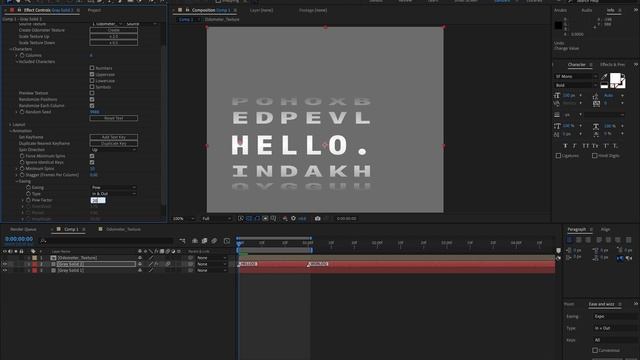Toggle the Superscript text style

[606, 146]
